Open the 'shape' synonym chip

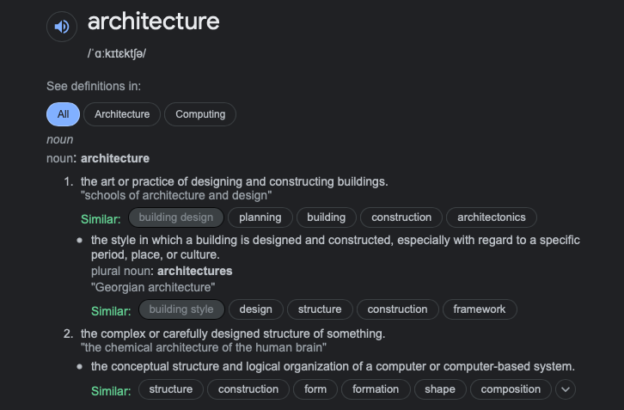[x=440, y=389]
